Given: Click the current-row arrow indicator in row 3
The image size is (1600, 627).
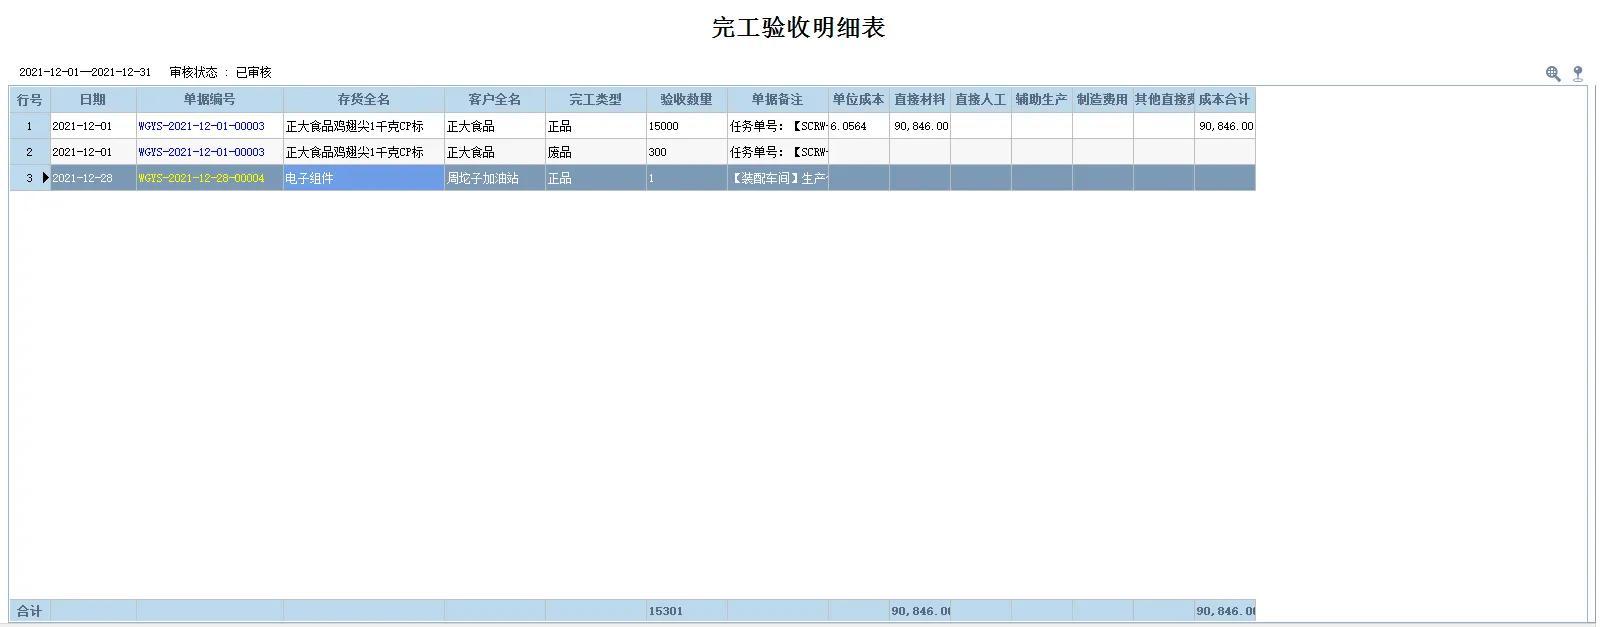Looking at the screenshot, I should (45, 178).
